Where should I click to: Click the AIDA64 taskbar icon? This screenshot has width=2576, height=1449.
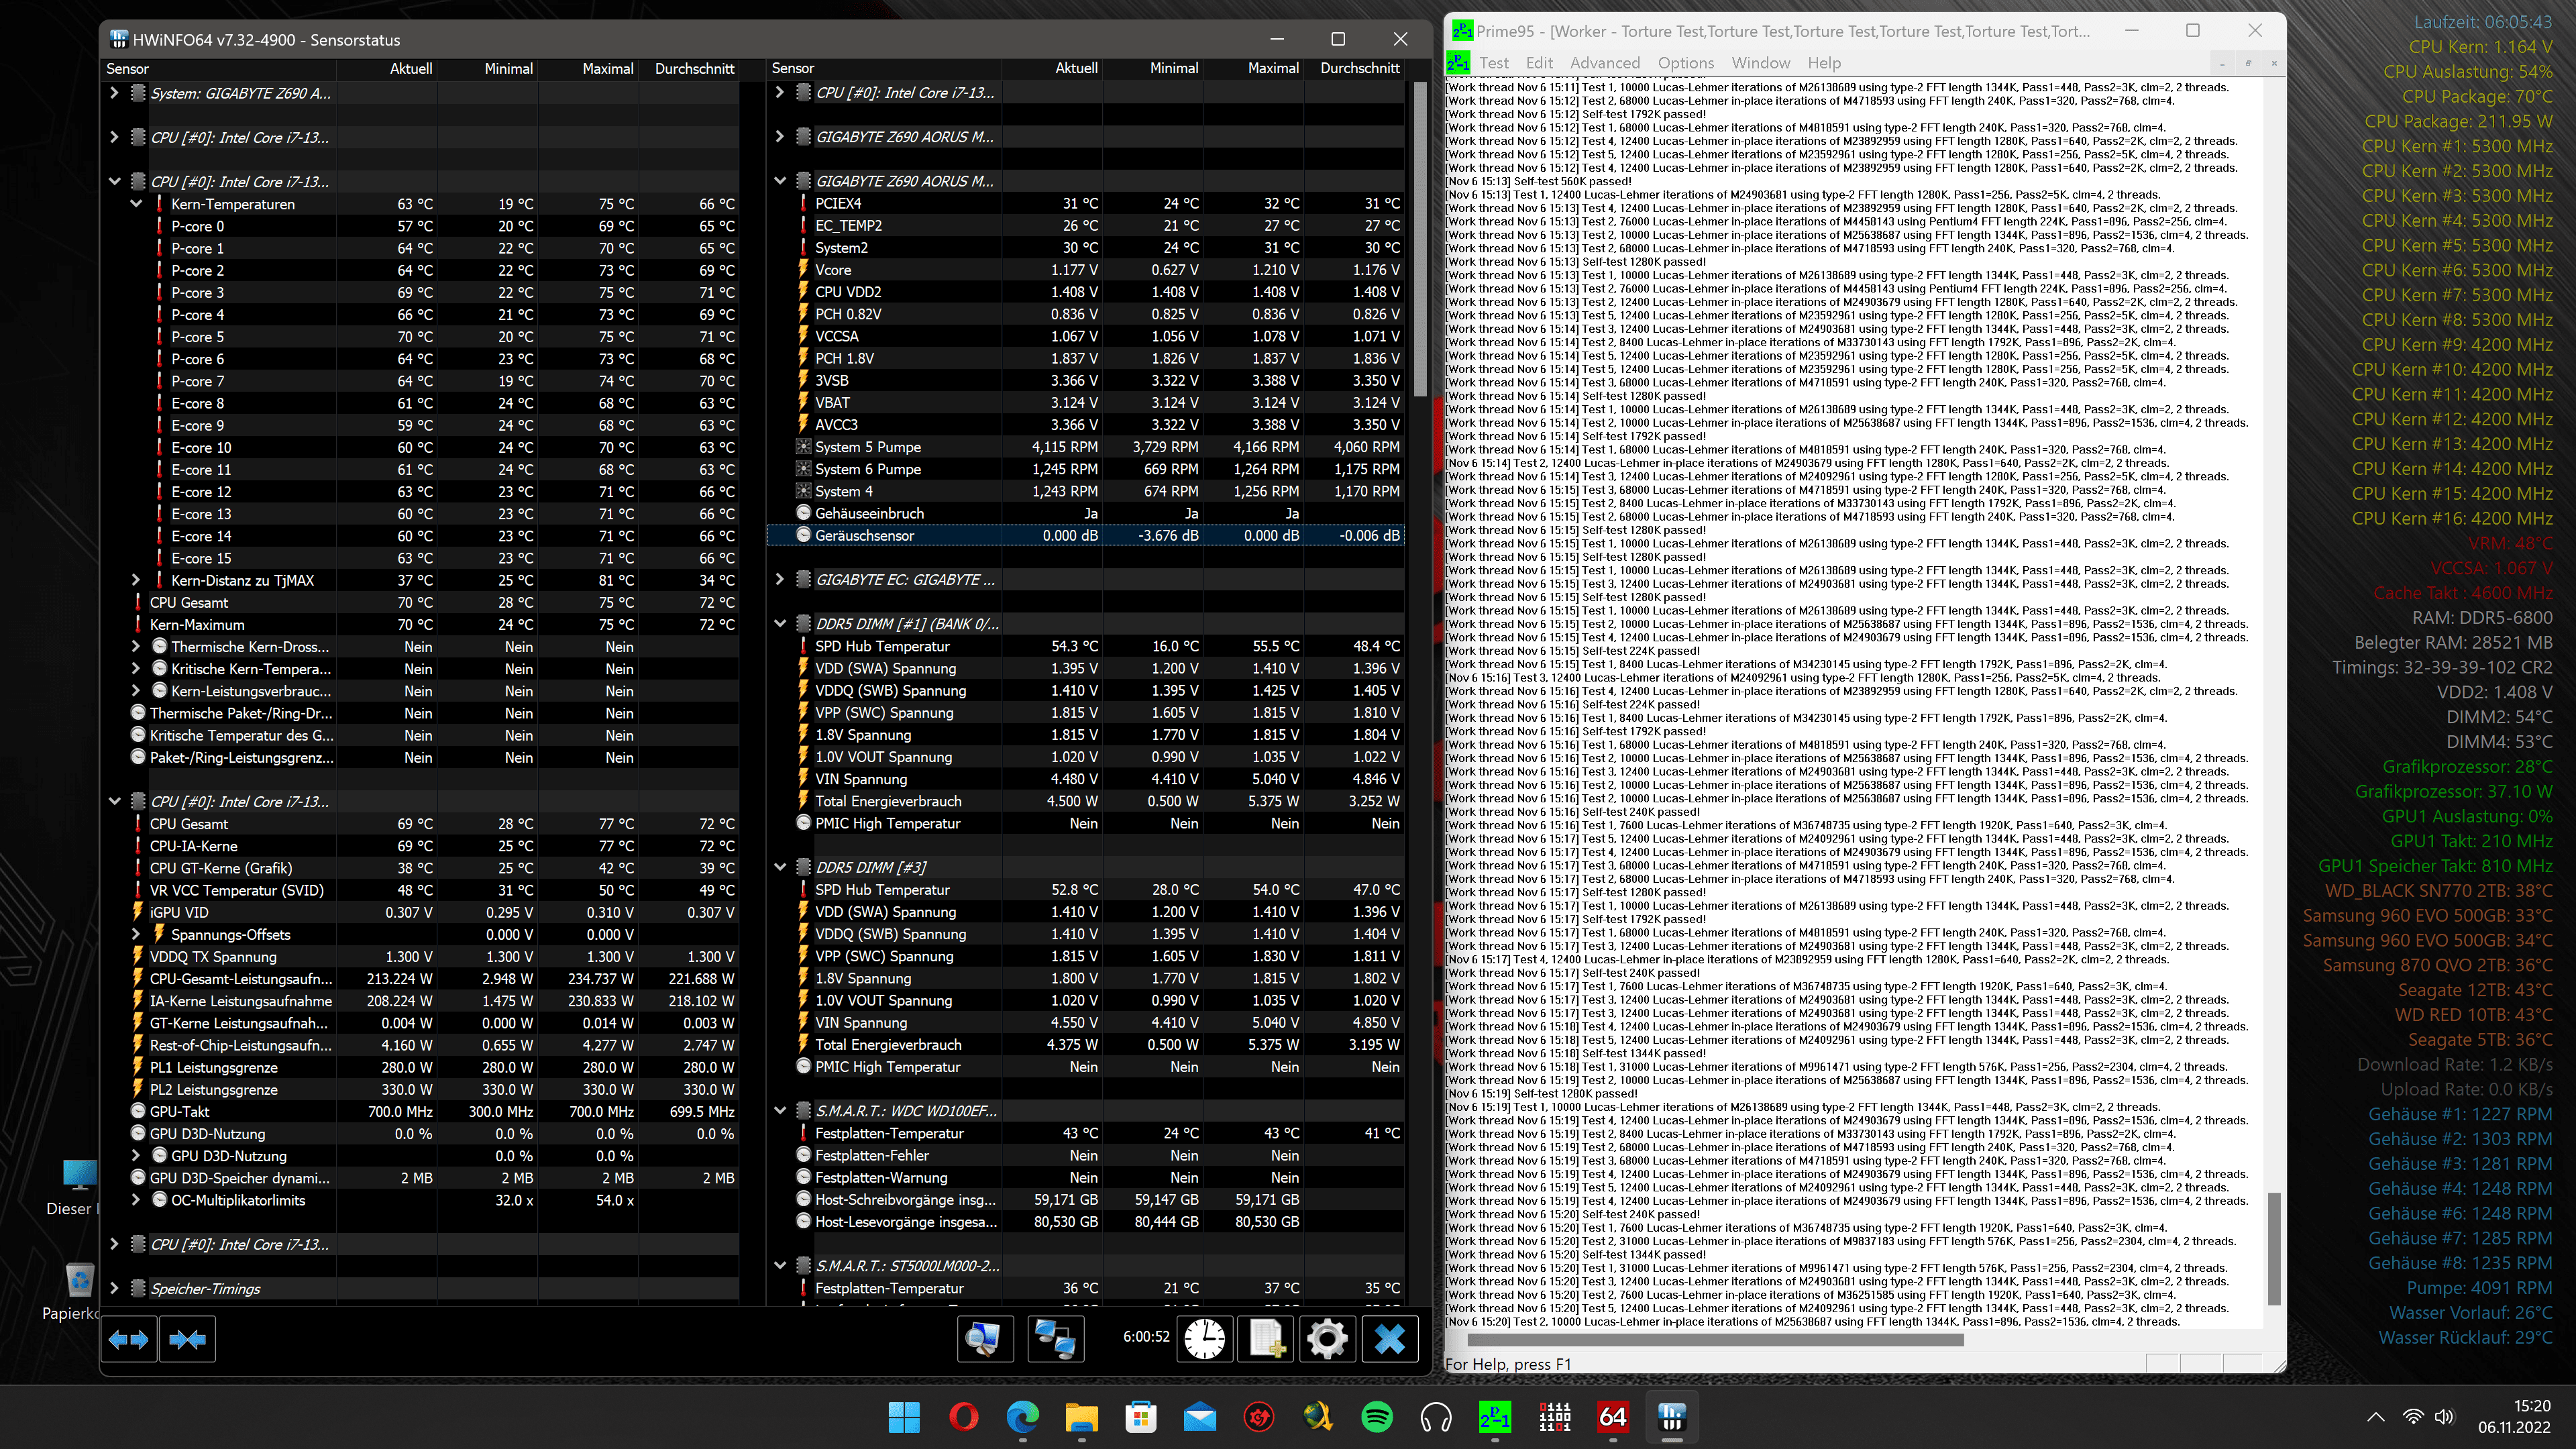pyautogui.click(x=1612, y=1417)
